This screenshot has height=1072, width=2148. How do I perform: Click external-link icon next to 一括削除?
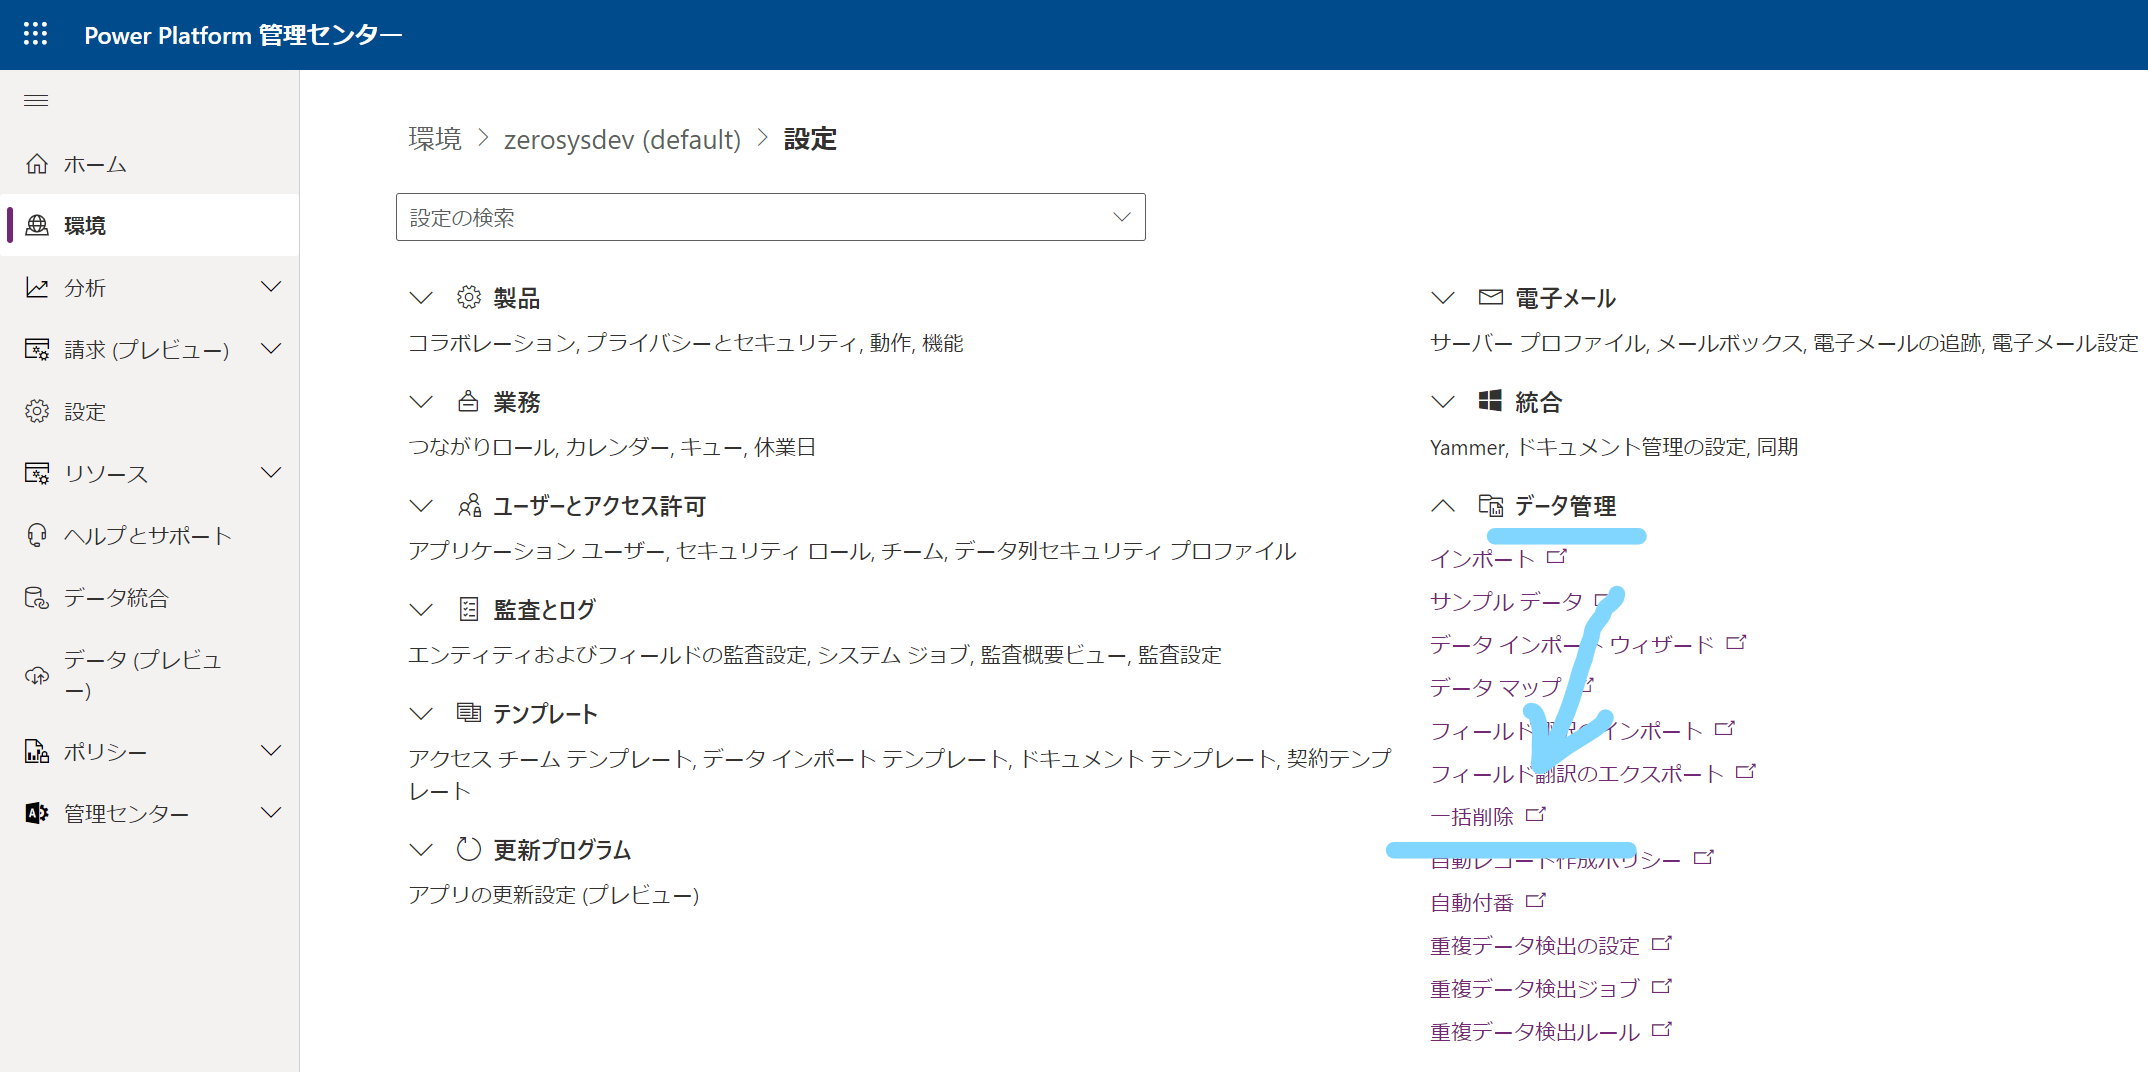coord(1536,815)
